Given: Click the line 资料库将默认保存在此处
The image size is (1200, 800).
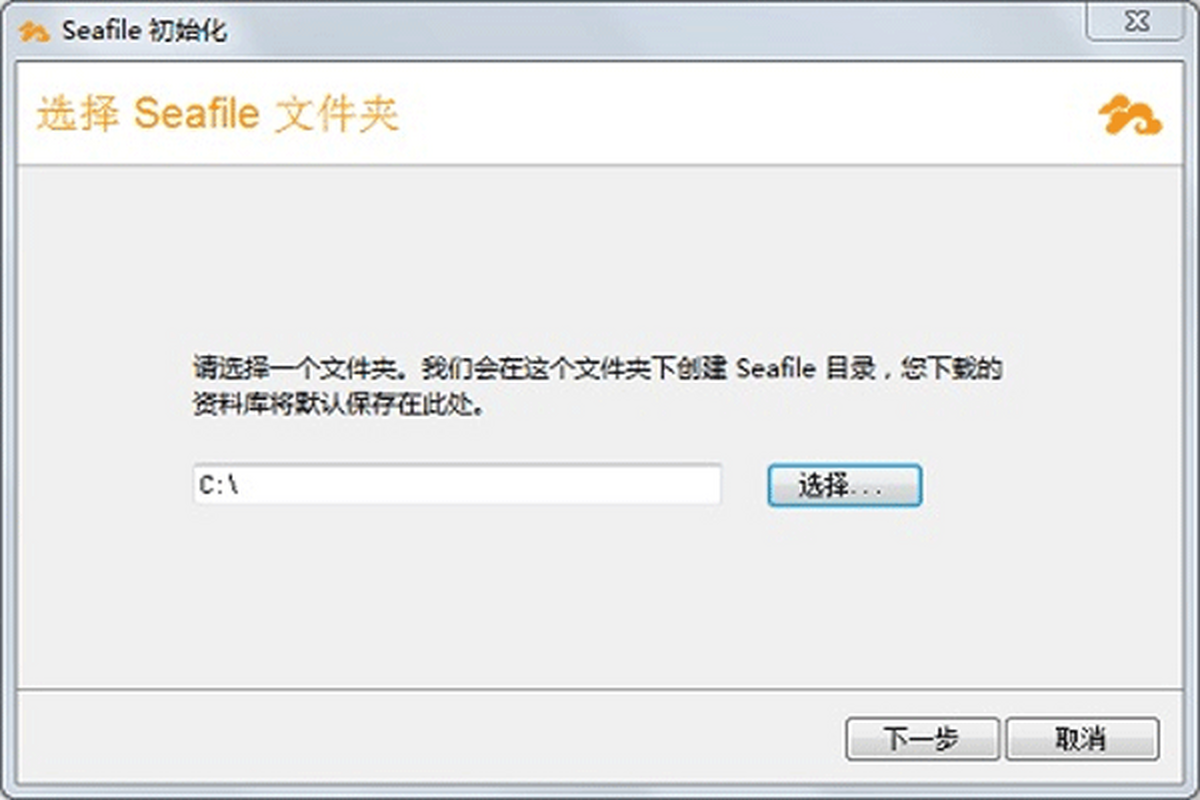Looking at the screenshot, I should pos(338,408).
